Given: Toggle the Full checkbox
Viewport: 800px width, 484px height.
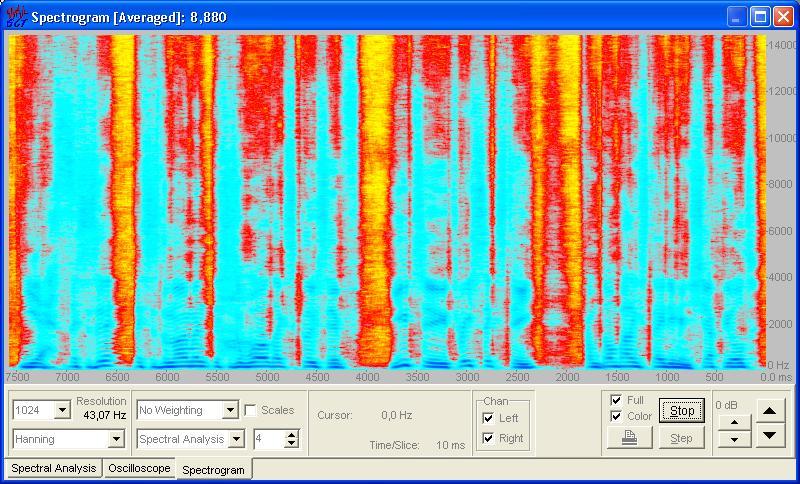Looking at the screenshot, I should 616,400.
